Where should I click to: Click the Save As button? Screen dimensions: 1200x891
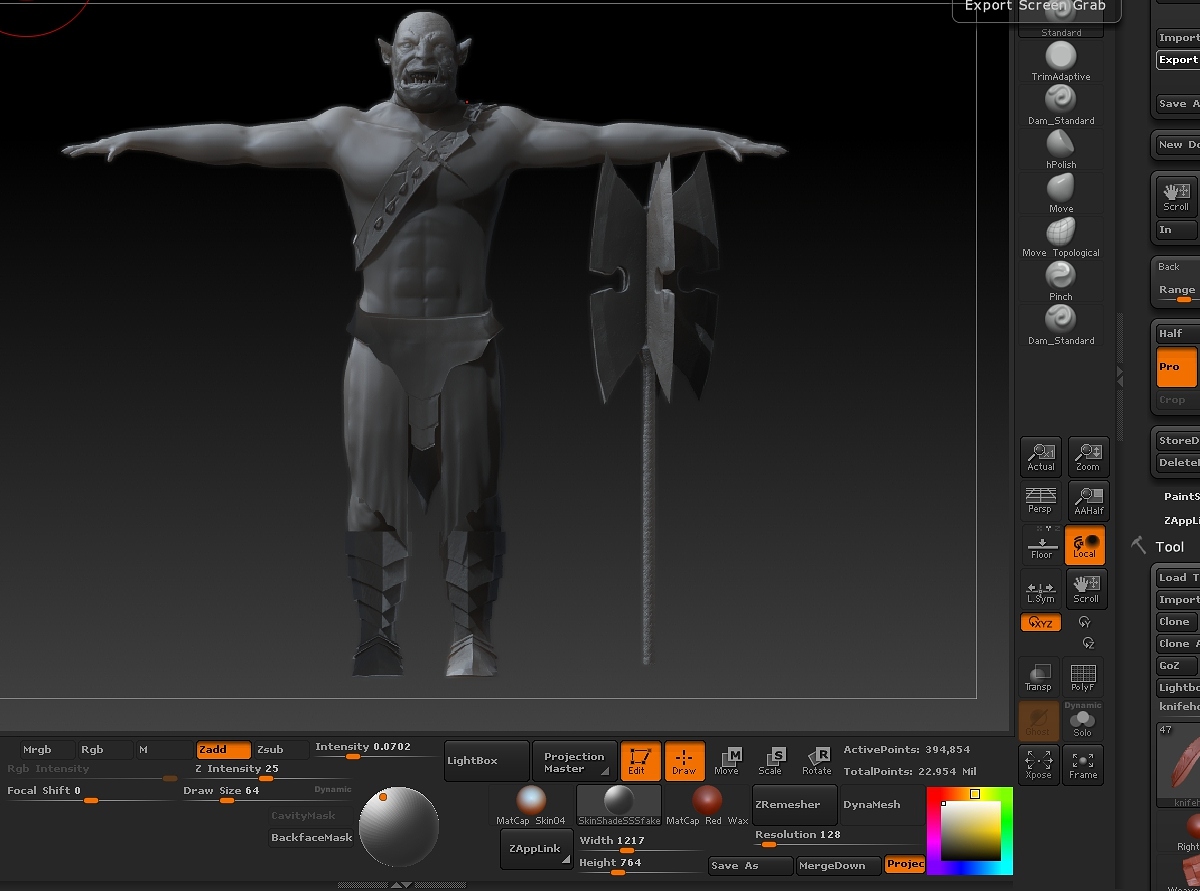[x=750, y=866]
